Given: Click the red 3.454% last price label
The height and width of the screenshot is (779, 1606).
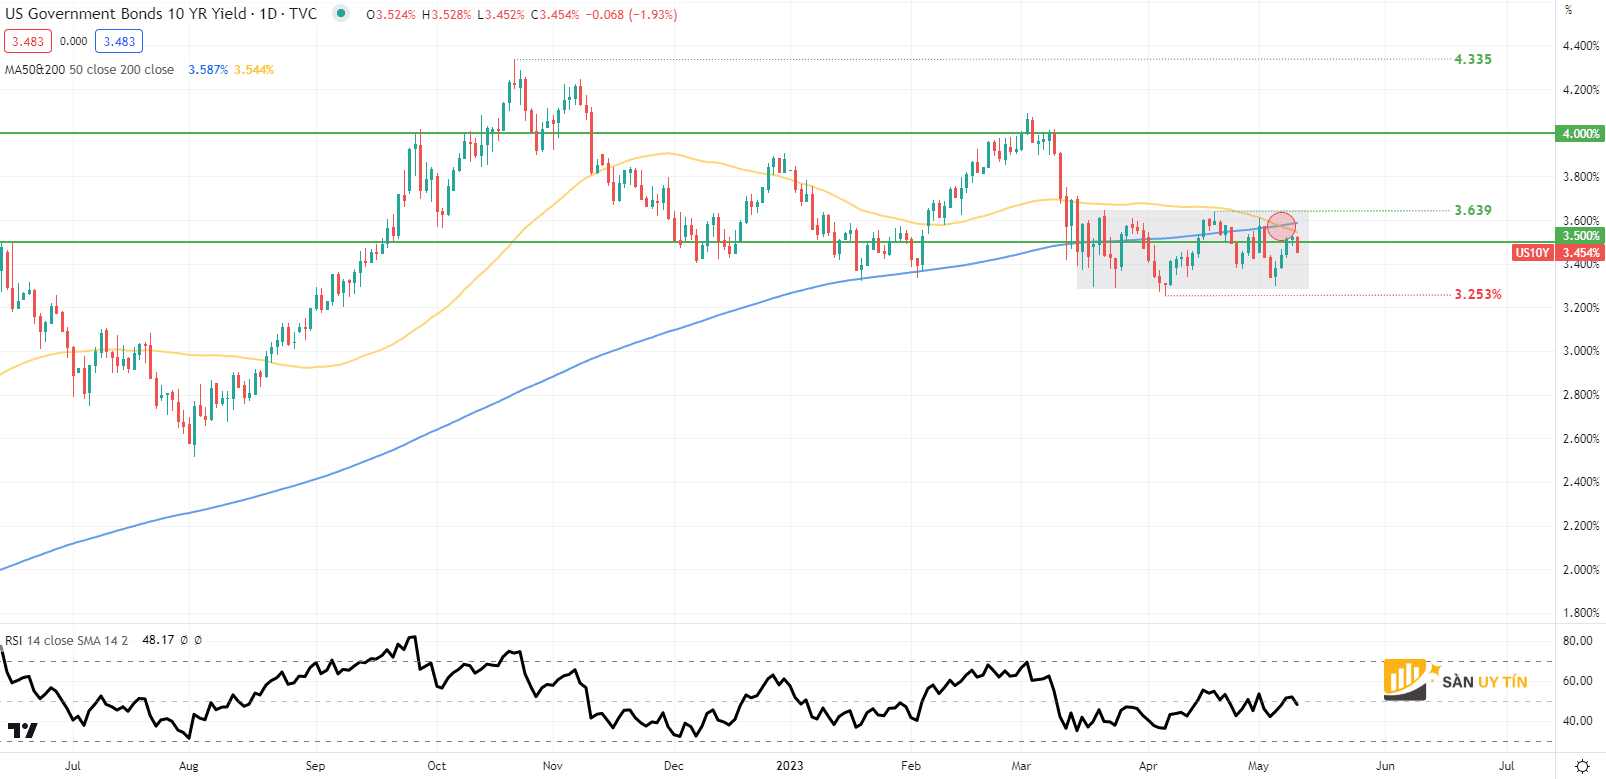Looking at the screenshot, I should [1580, 253].
